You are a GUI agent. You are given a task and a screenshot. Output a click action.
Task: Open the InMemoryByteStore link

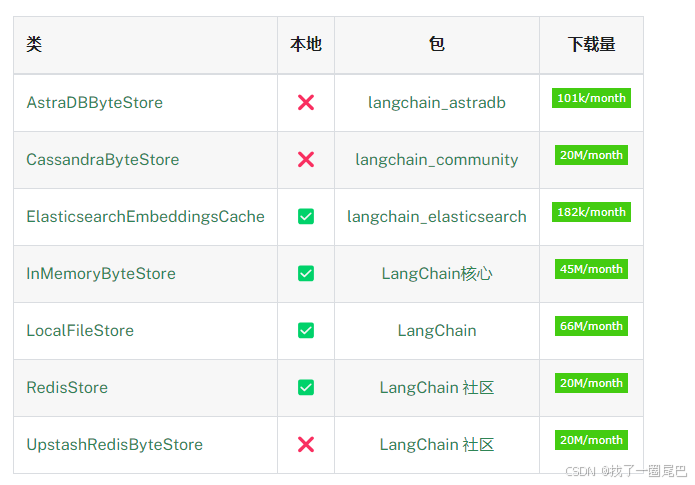click(x=101, y=274)
